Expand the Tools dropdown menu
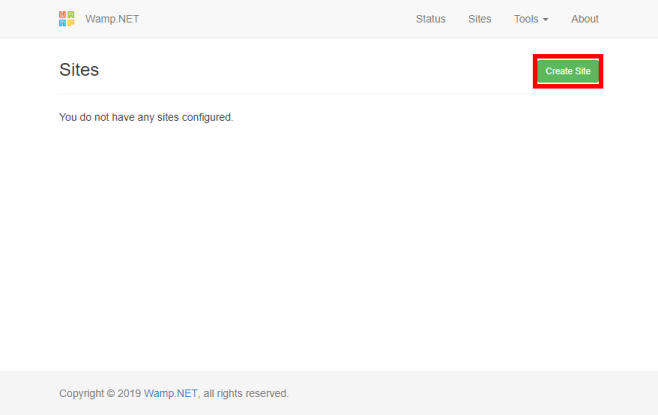 (x=531, y=19)
